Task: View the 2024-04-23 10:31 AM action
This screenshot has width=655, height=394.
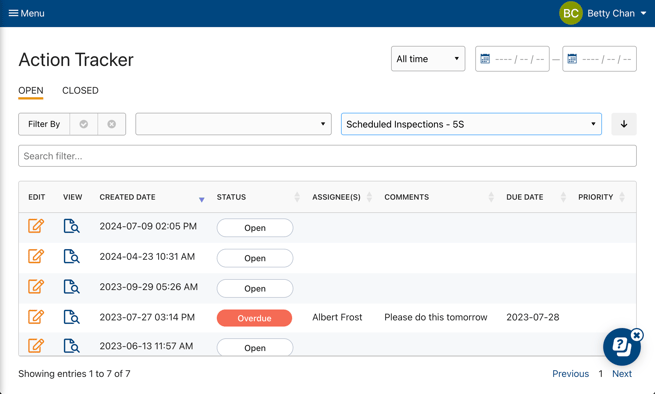Action: pos(71,256)
